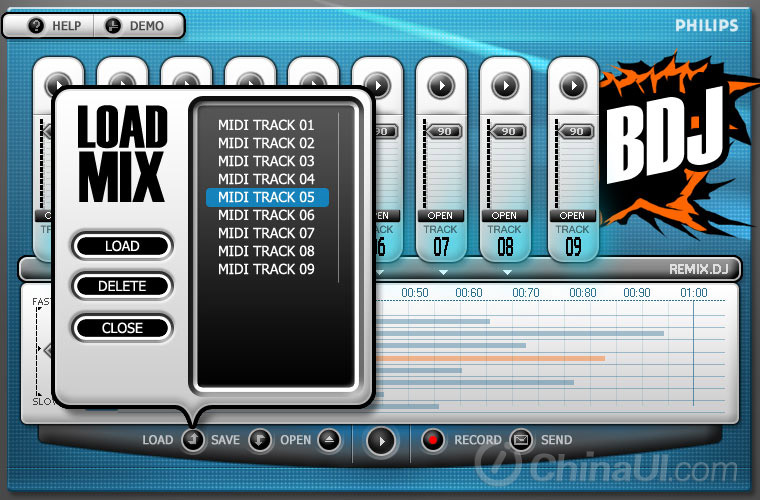760x500 pixels.
Task: Toggle the OPEN button on Track 07
Action: click(x=441, y=215)
